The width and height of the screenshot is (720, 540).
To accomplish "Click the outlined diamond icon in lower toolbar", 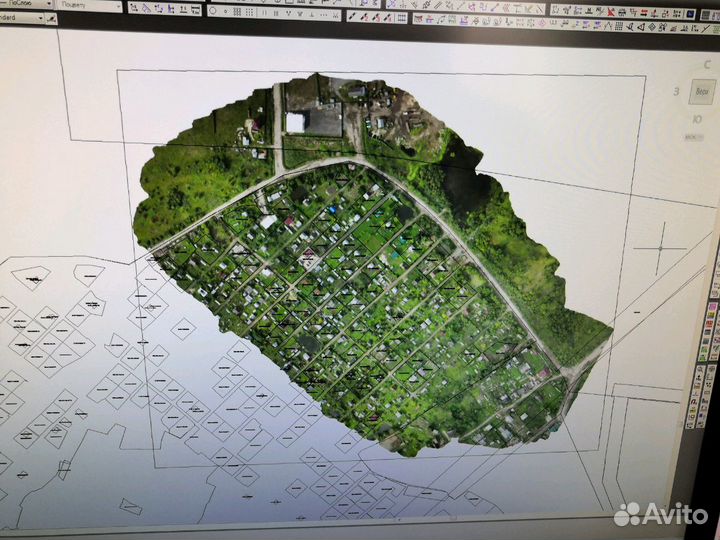I will pyautogui.click(x=652, y=27).
